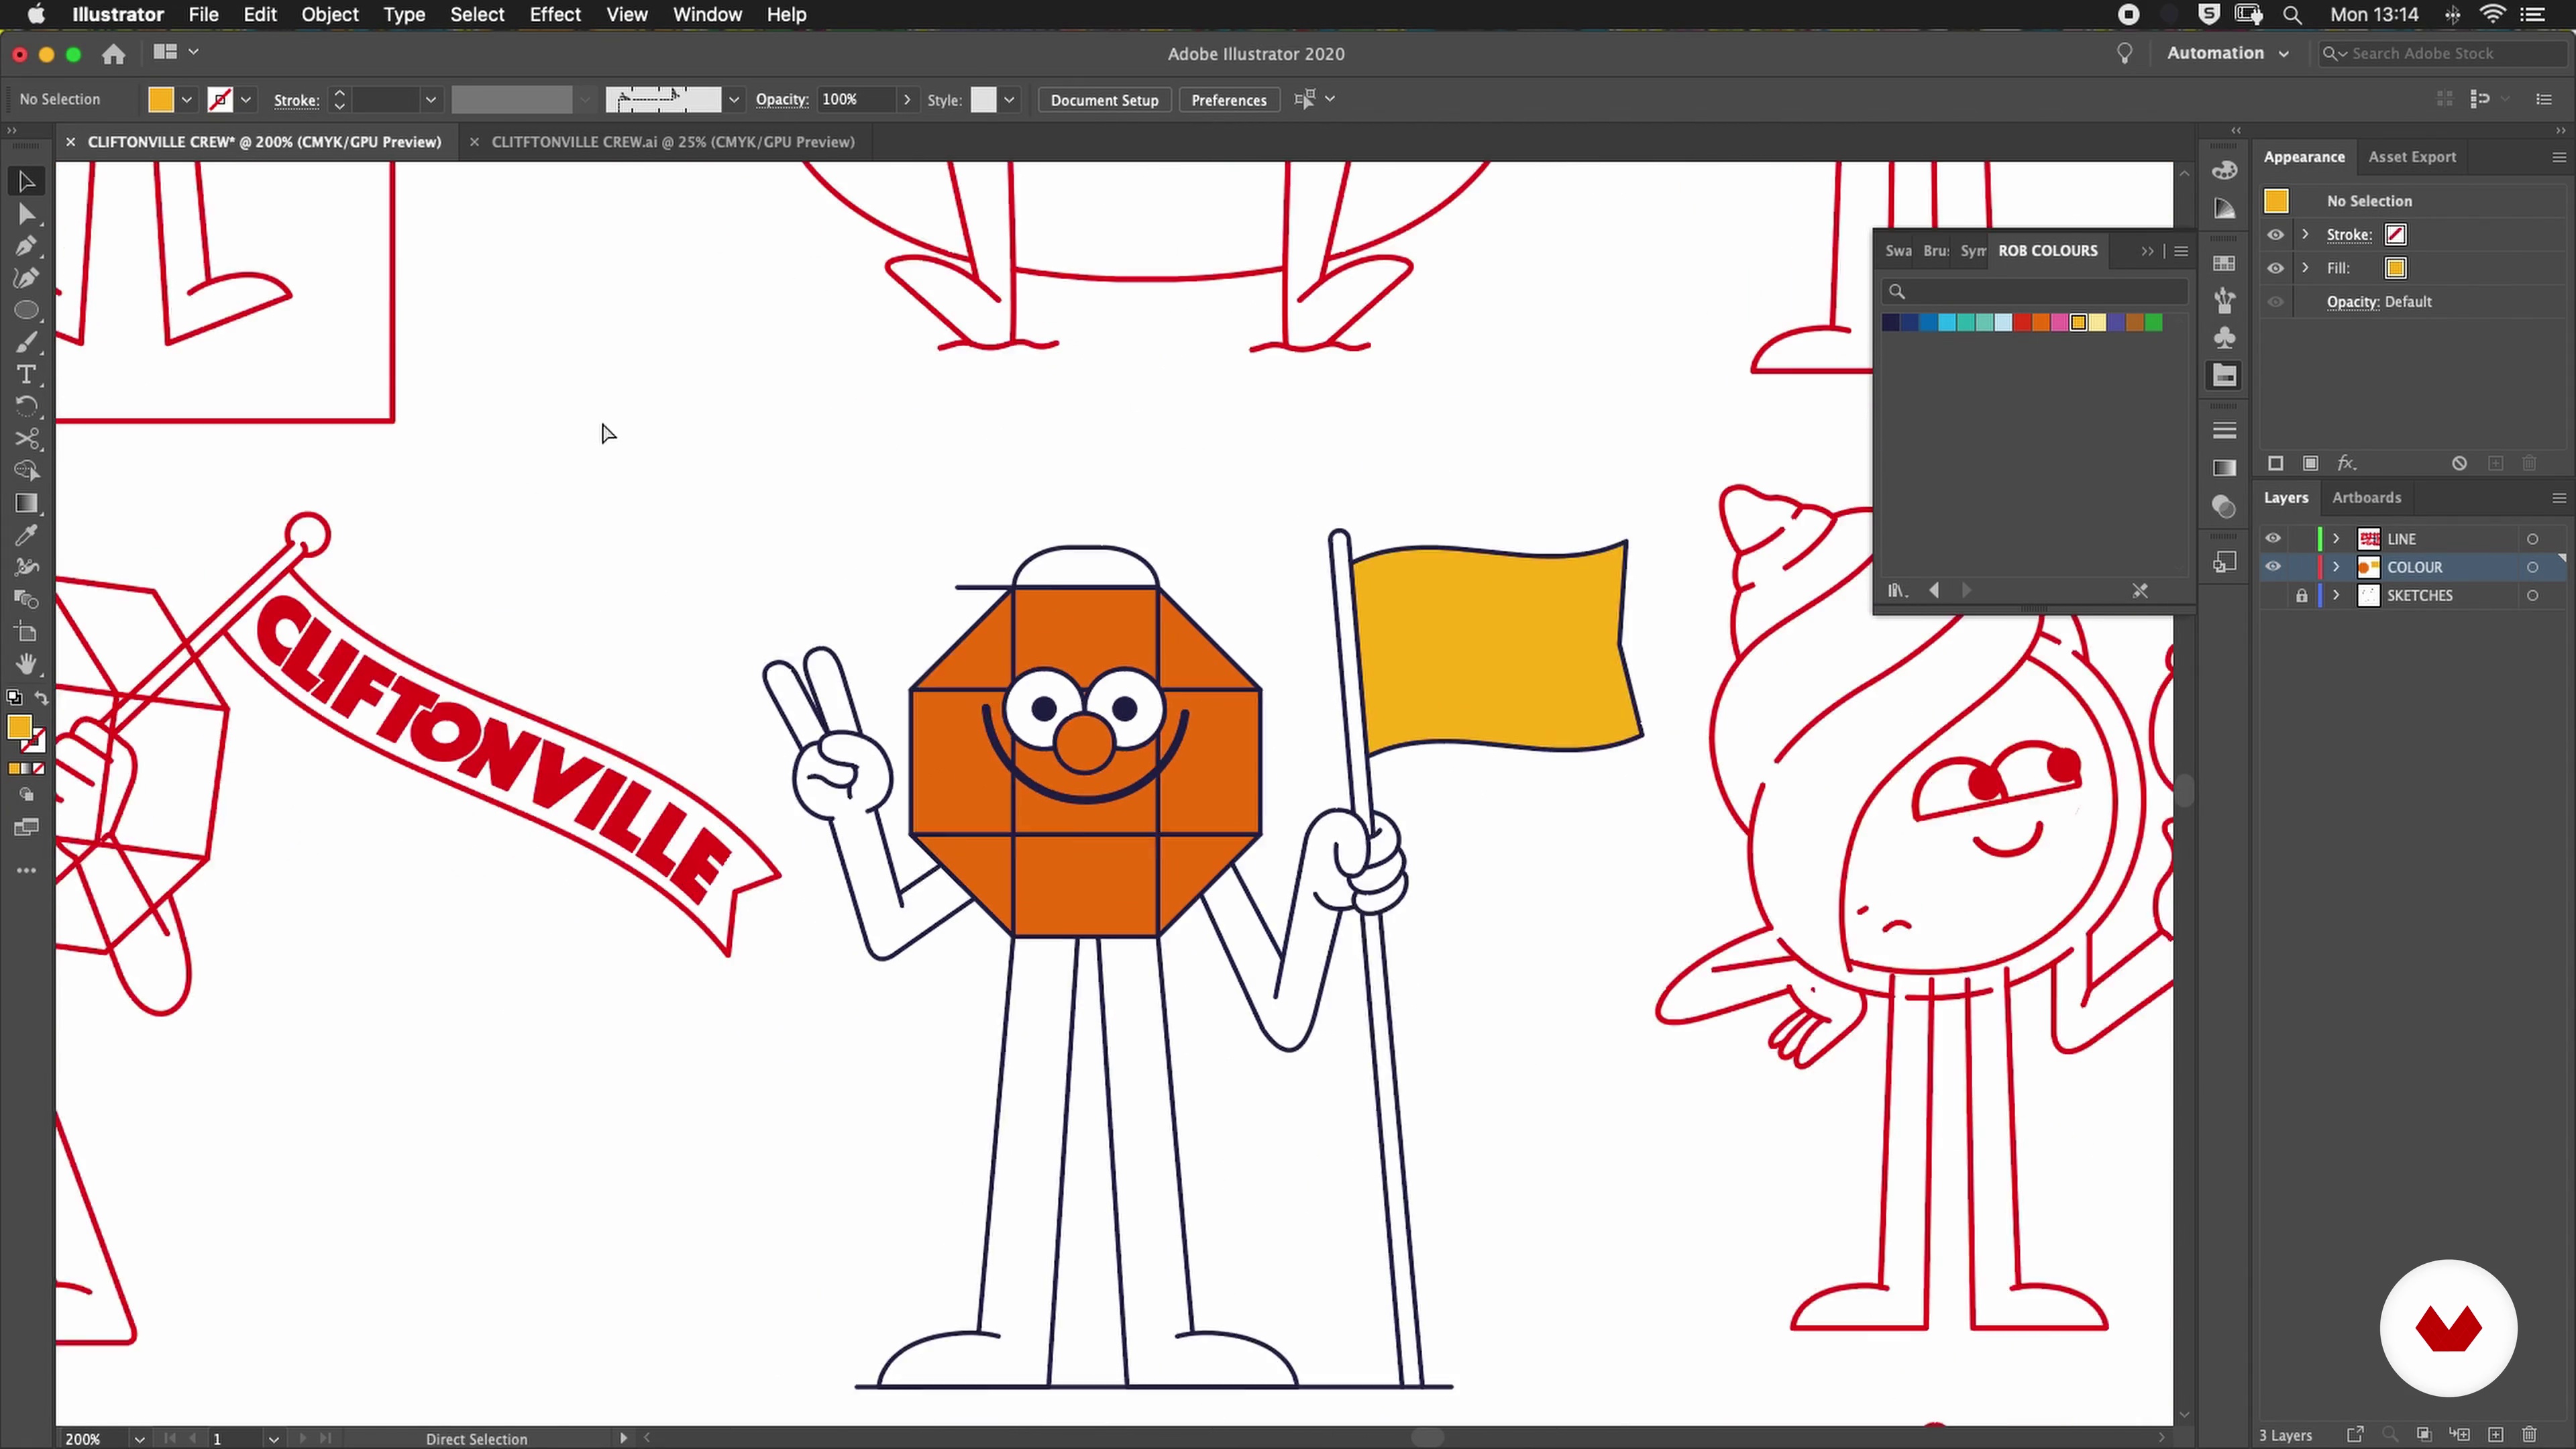Select the Curvature tool
The height and width of the screenshot is (1449, 2576).
[x=27, y=278]
